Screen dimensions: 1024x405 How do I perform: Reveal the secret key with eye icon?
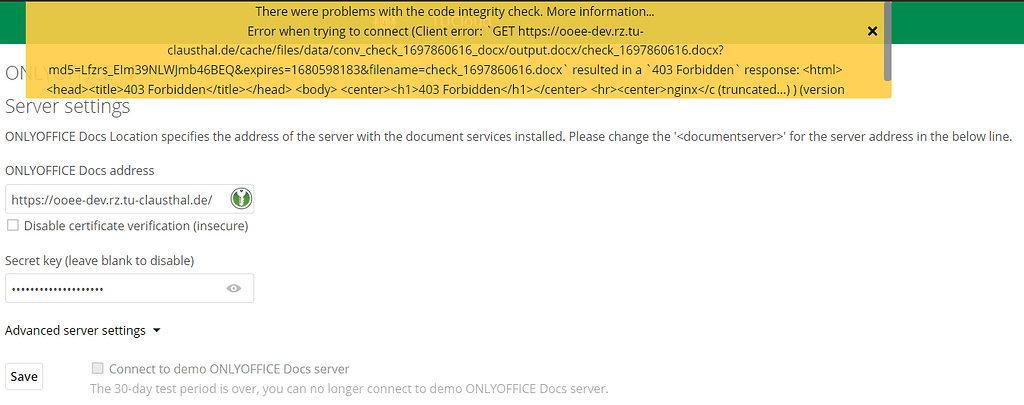tap(234, 288)
